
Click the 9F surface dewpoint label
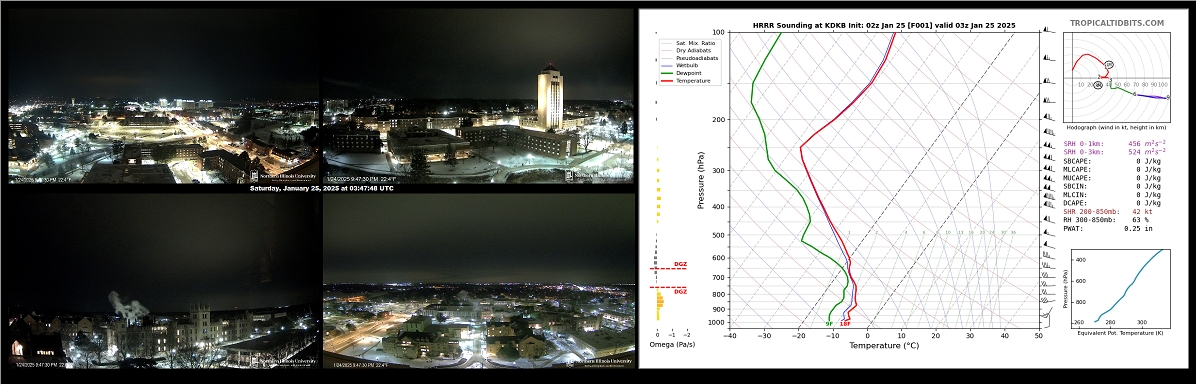click(829, 324)
